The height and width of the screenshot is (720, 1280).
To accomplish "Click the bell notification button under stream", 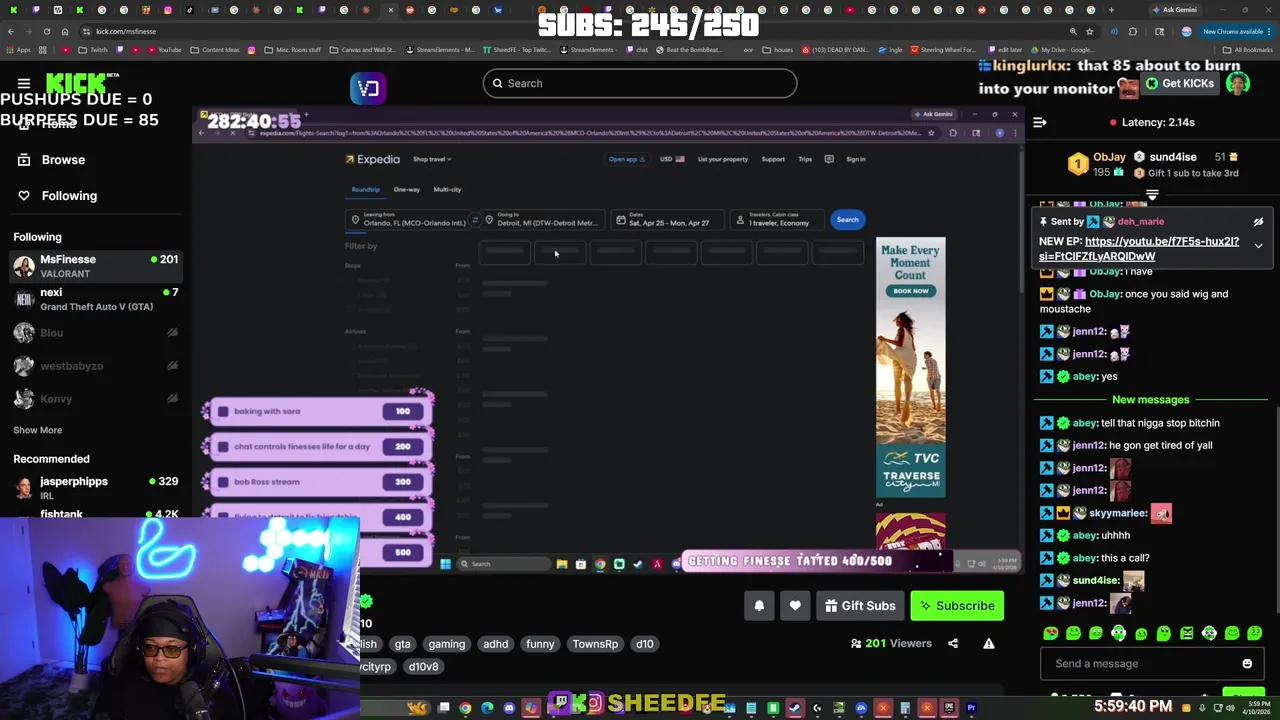I will (x=759, y=606).
